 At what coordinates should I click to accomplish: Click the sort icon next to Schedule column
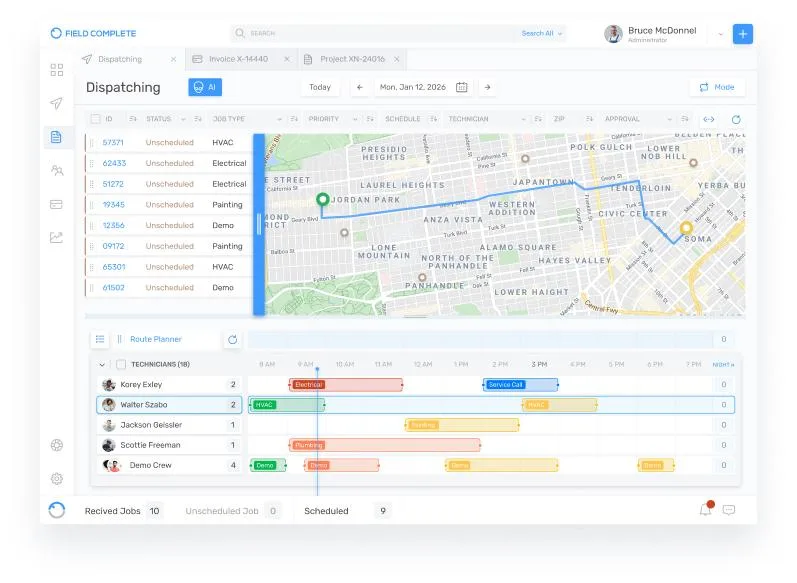tap(434, 119)
